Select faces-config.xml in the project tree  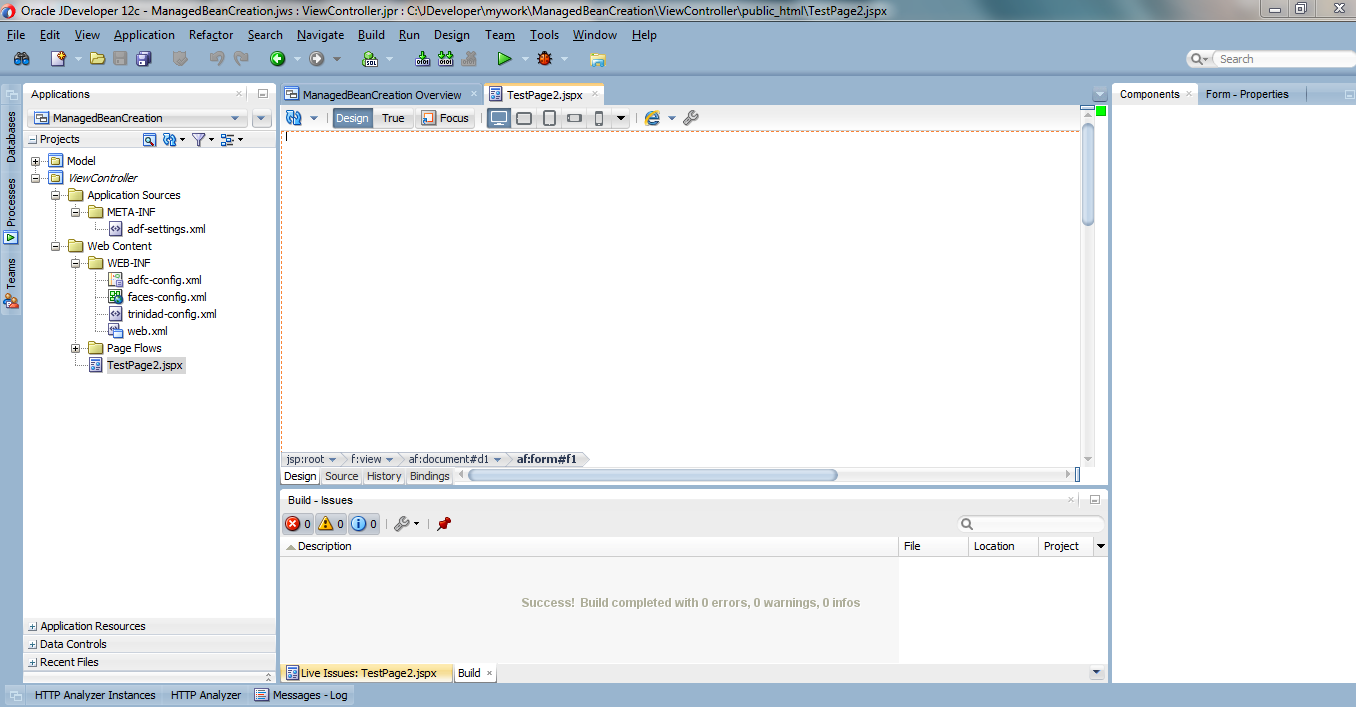tap(167, 297)
